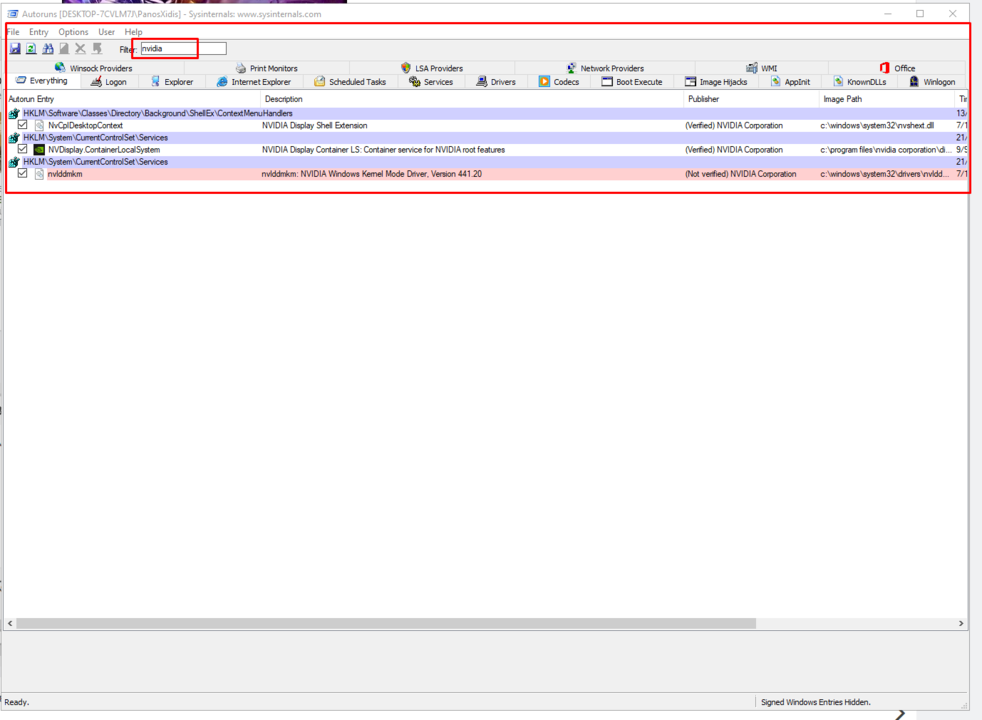
Task: Switch to the Logon tab
Action: click(x=108, y=82)
